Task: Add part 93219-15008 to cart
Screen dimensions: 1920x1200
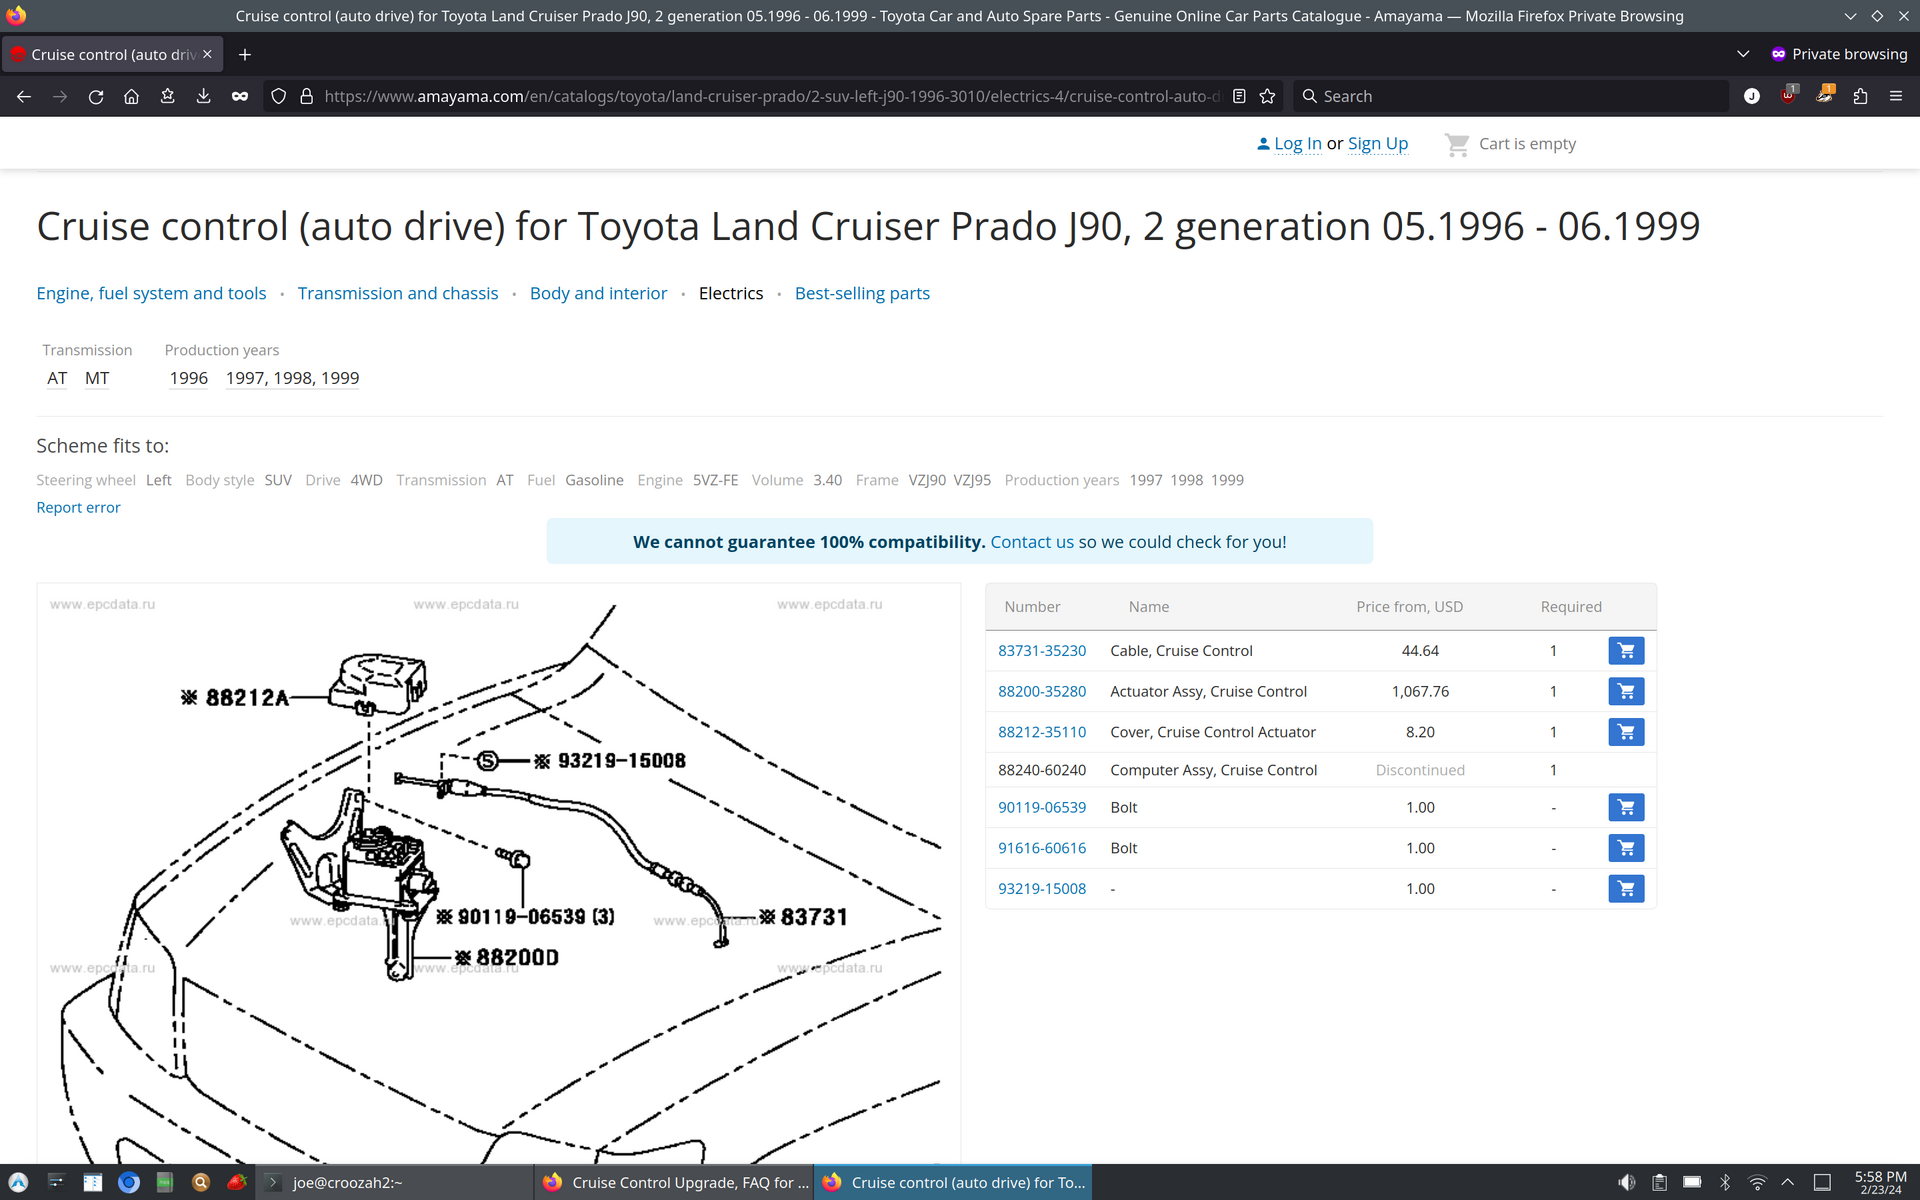Action: tap(1626, 888)
